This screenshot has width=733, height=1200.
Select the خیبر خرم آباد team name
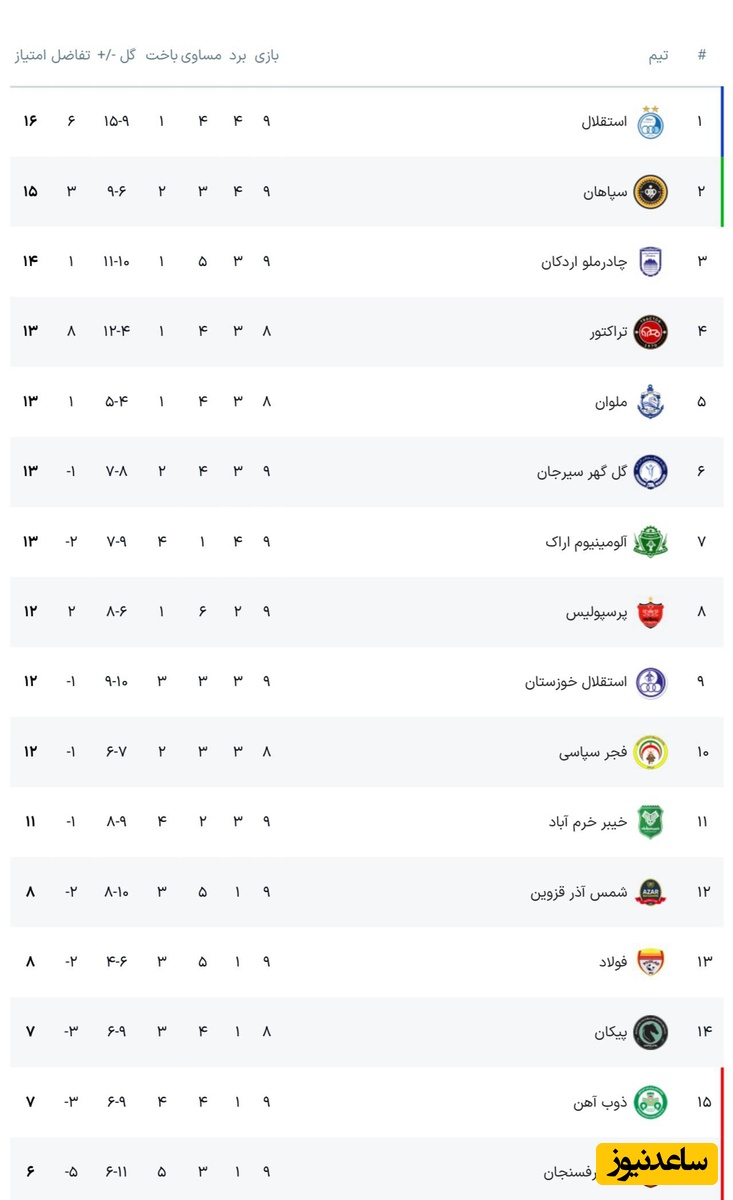(587, 822)
